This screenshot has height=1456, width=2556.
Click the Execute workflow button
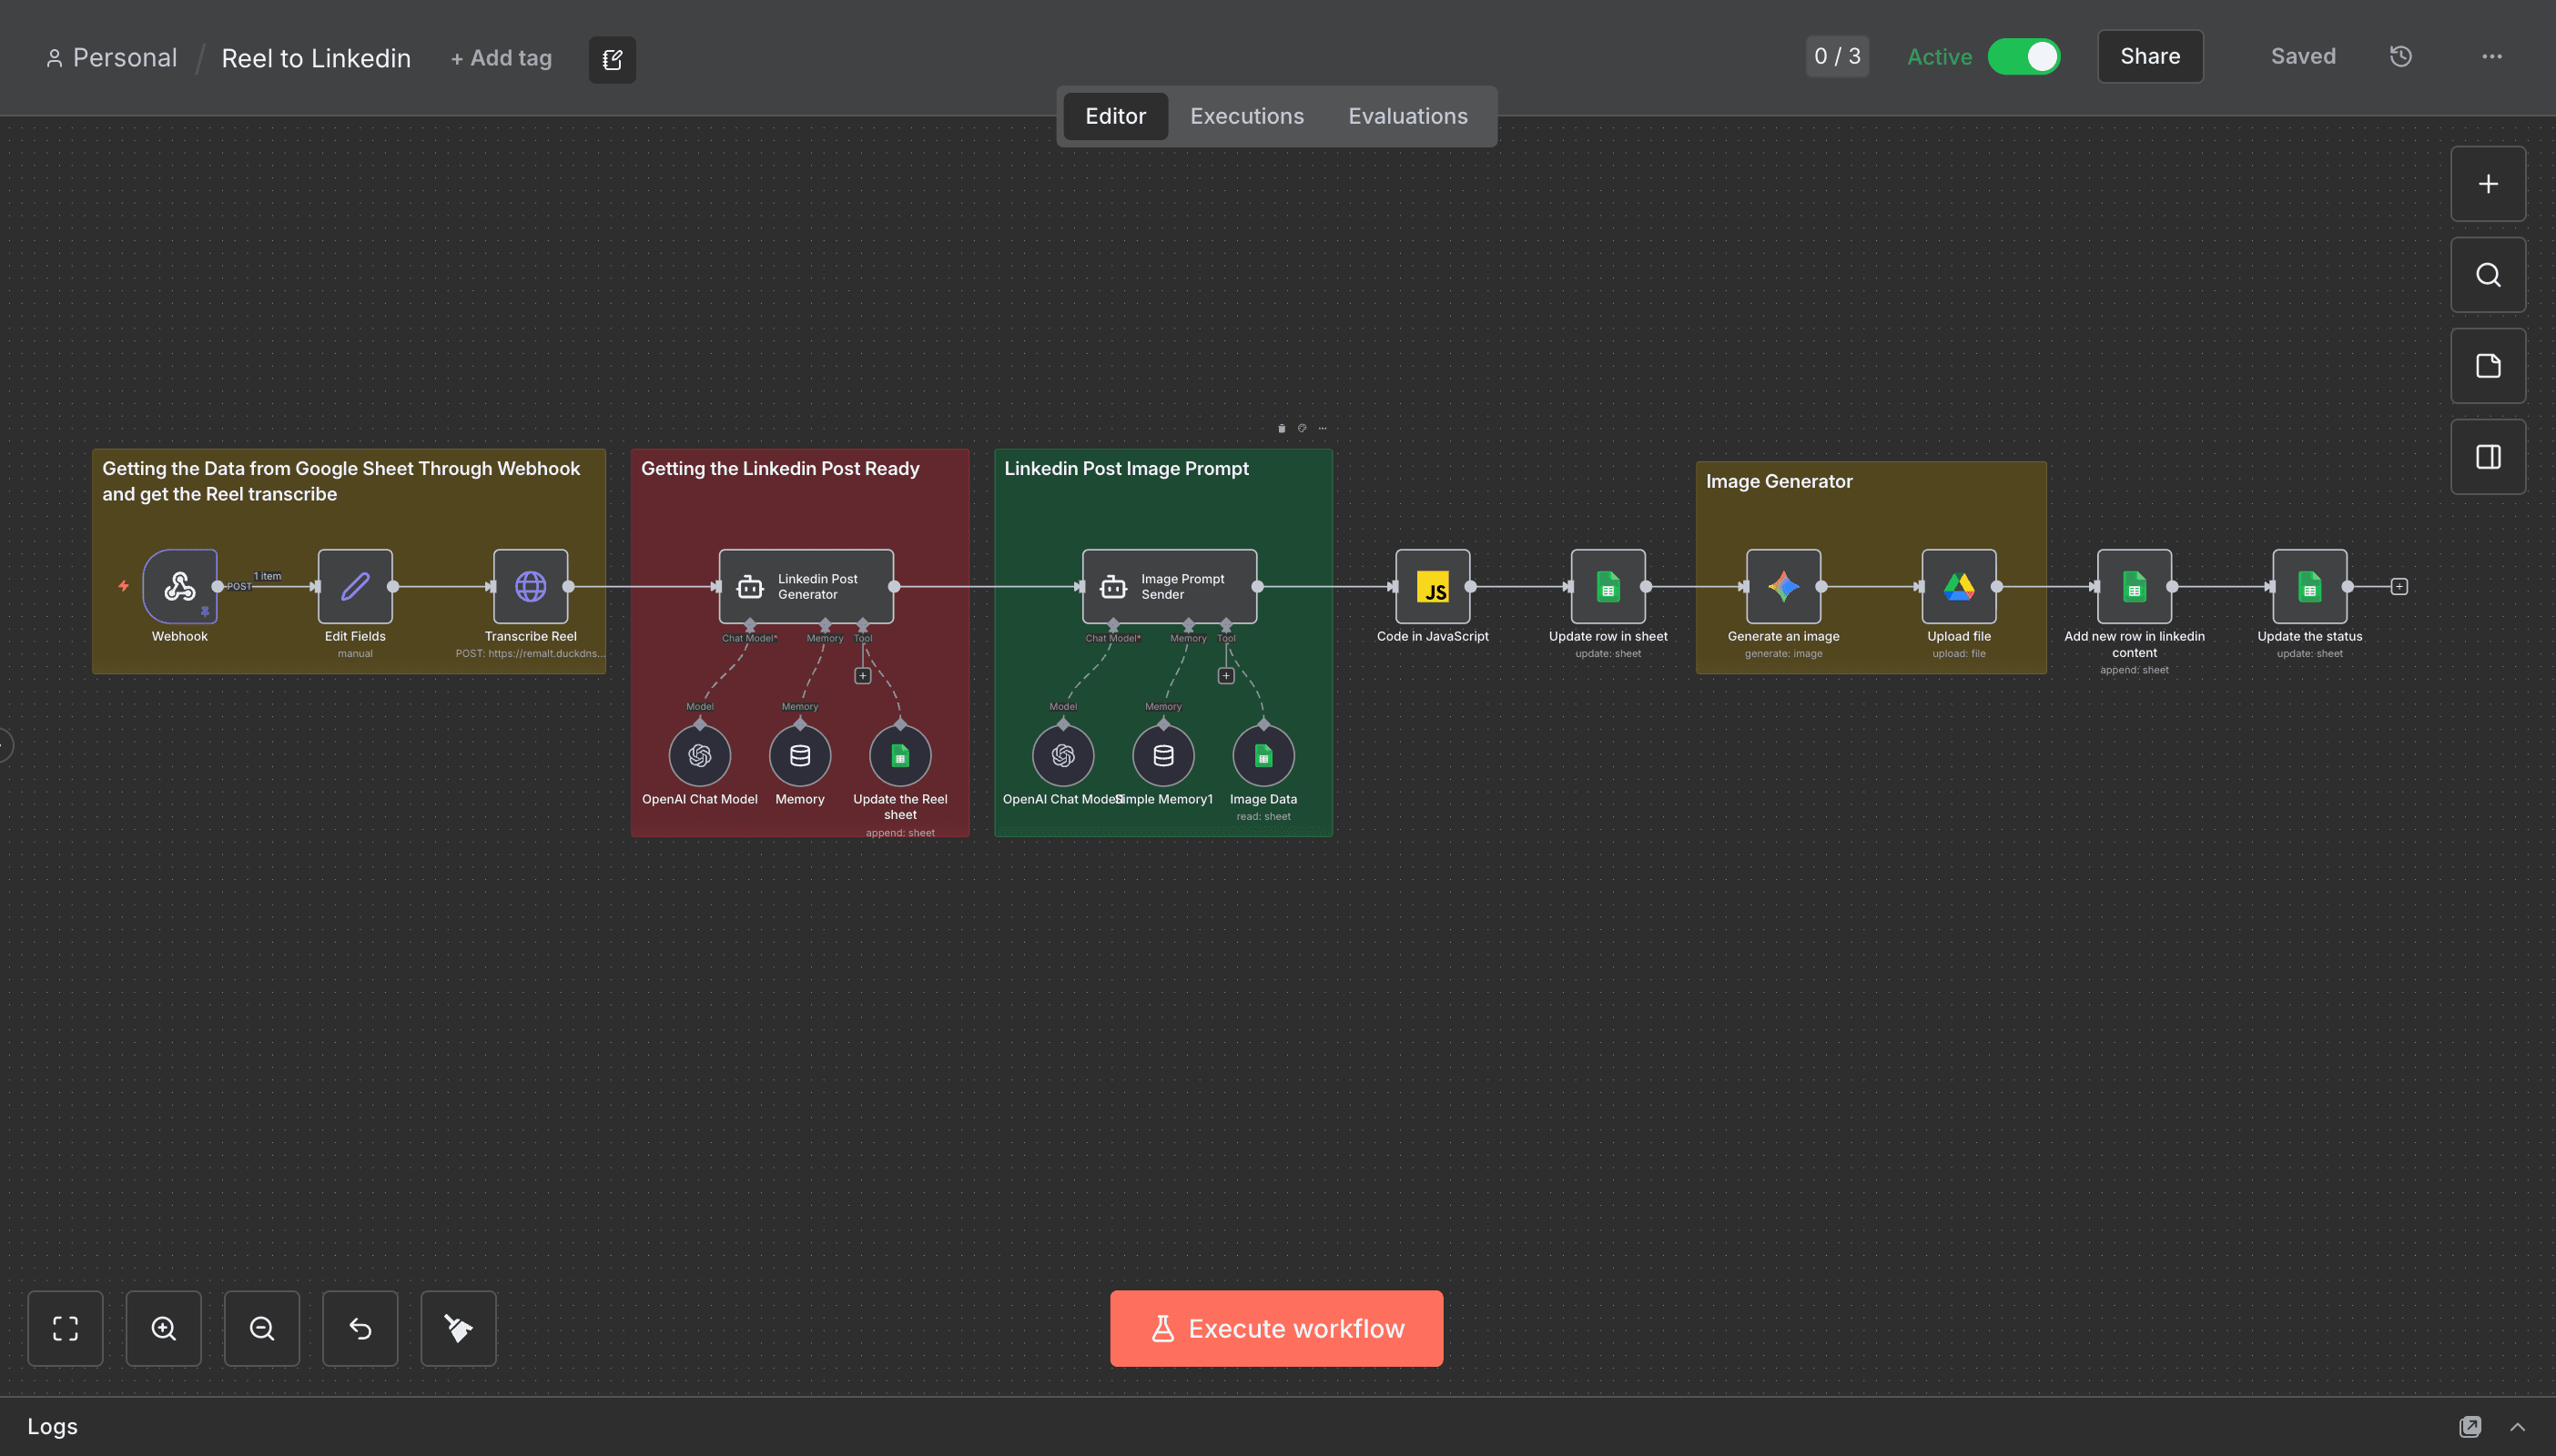[x=1275, y=1328]
